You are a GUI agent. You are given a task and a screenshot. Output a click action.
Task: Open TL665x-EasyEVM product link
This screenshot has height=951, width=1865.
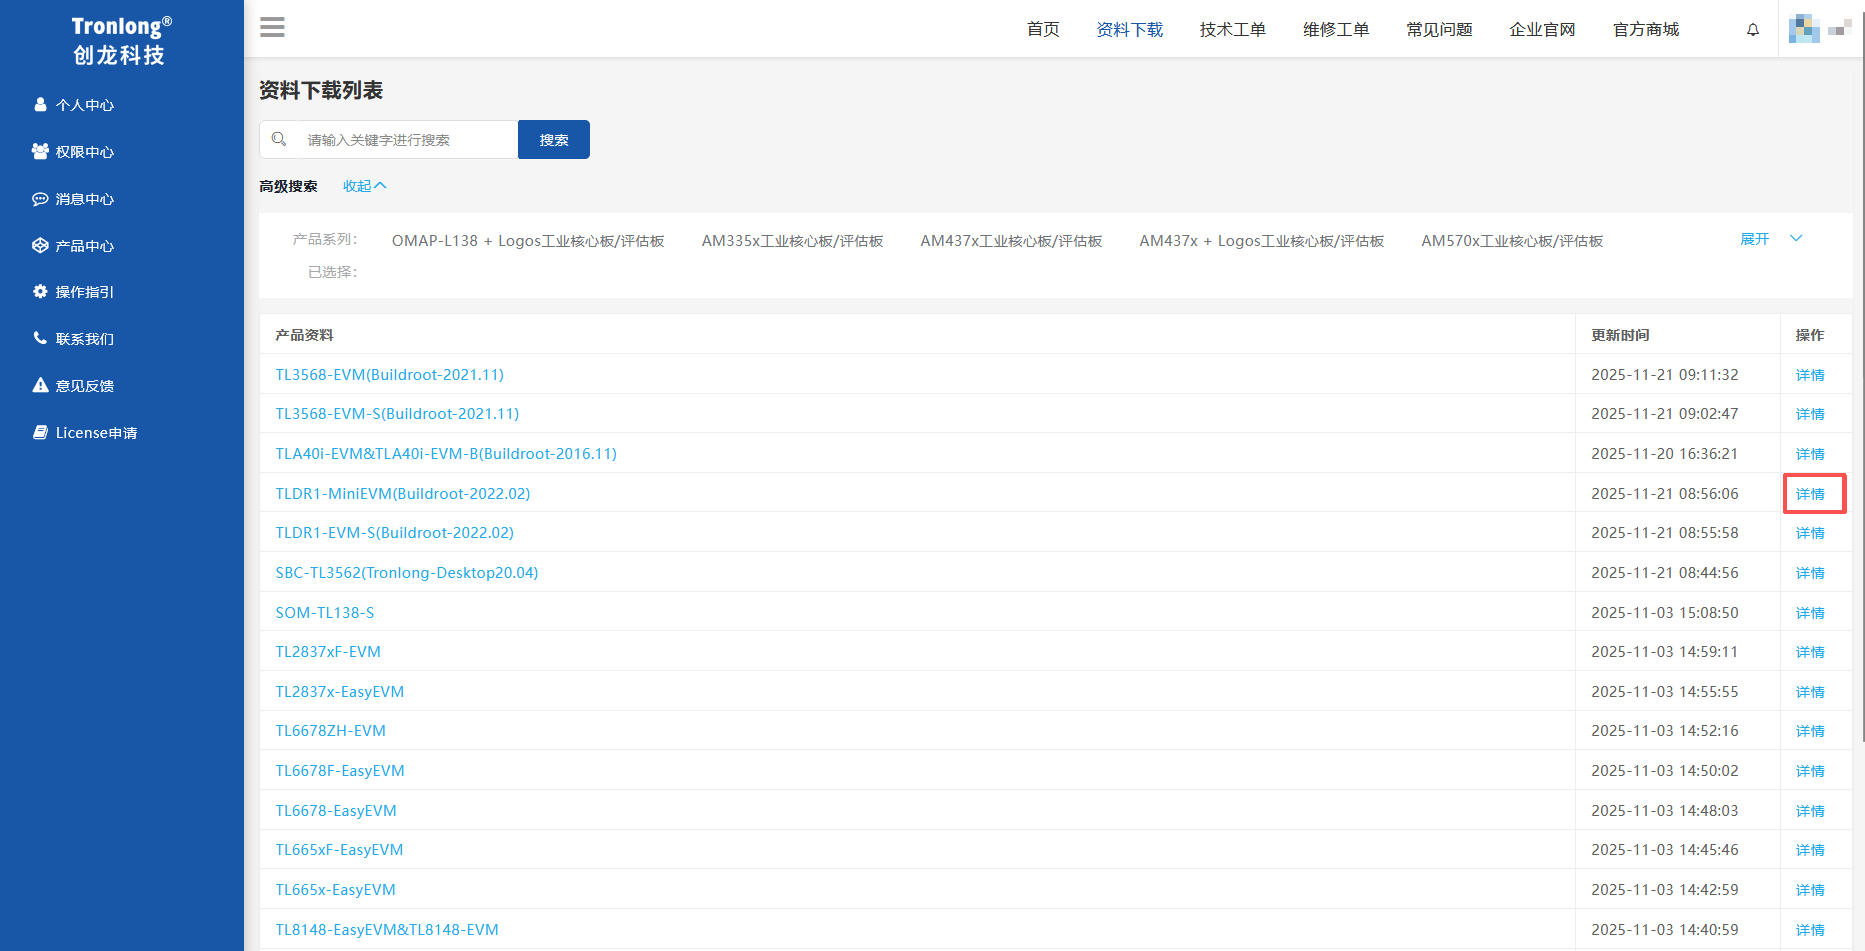(336, 889)
